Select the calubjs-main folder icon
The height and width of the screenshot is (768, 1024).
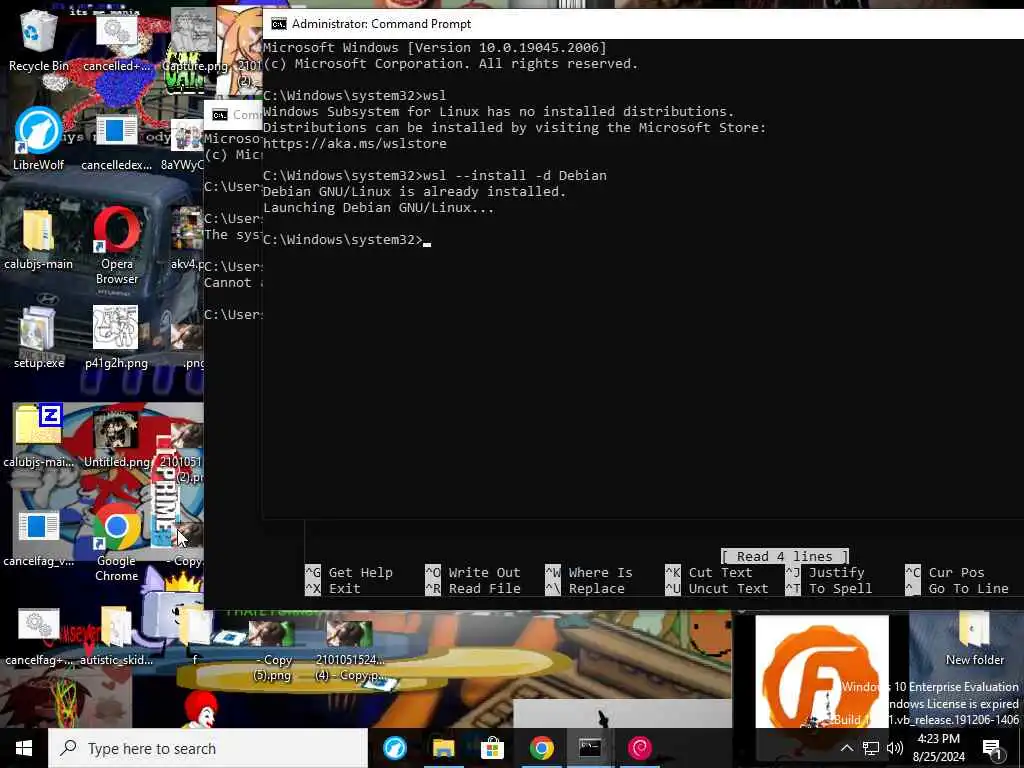(38, 239)
